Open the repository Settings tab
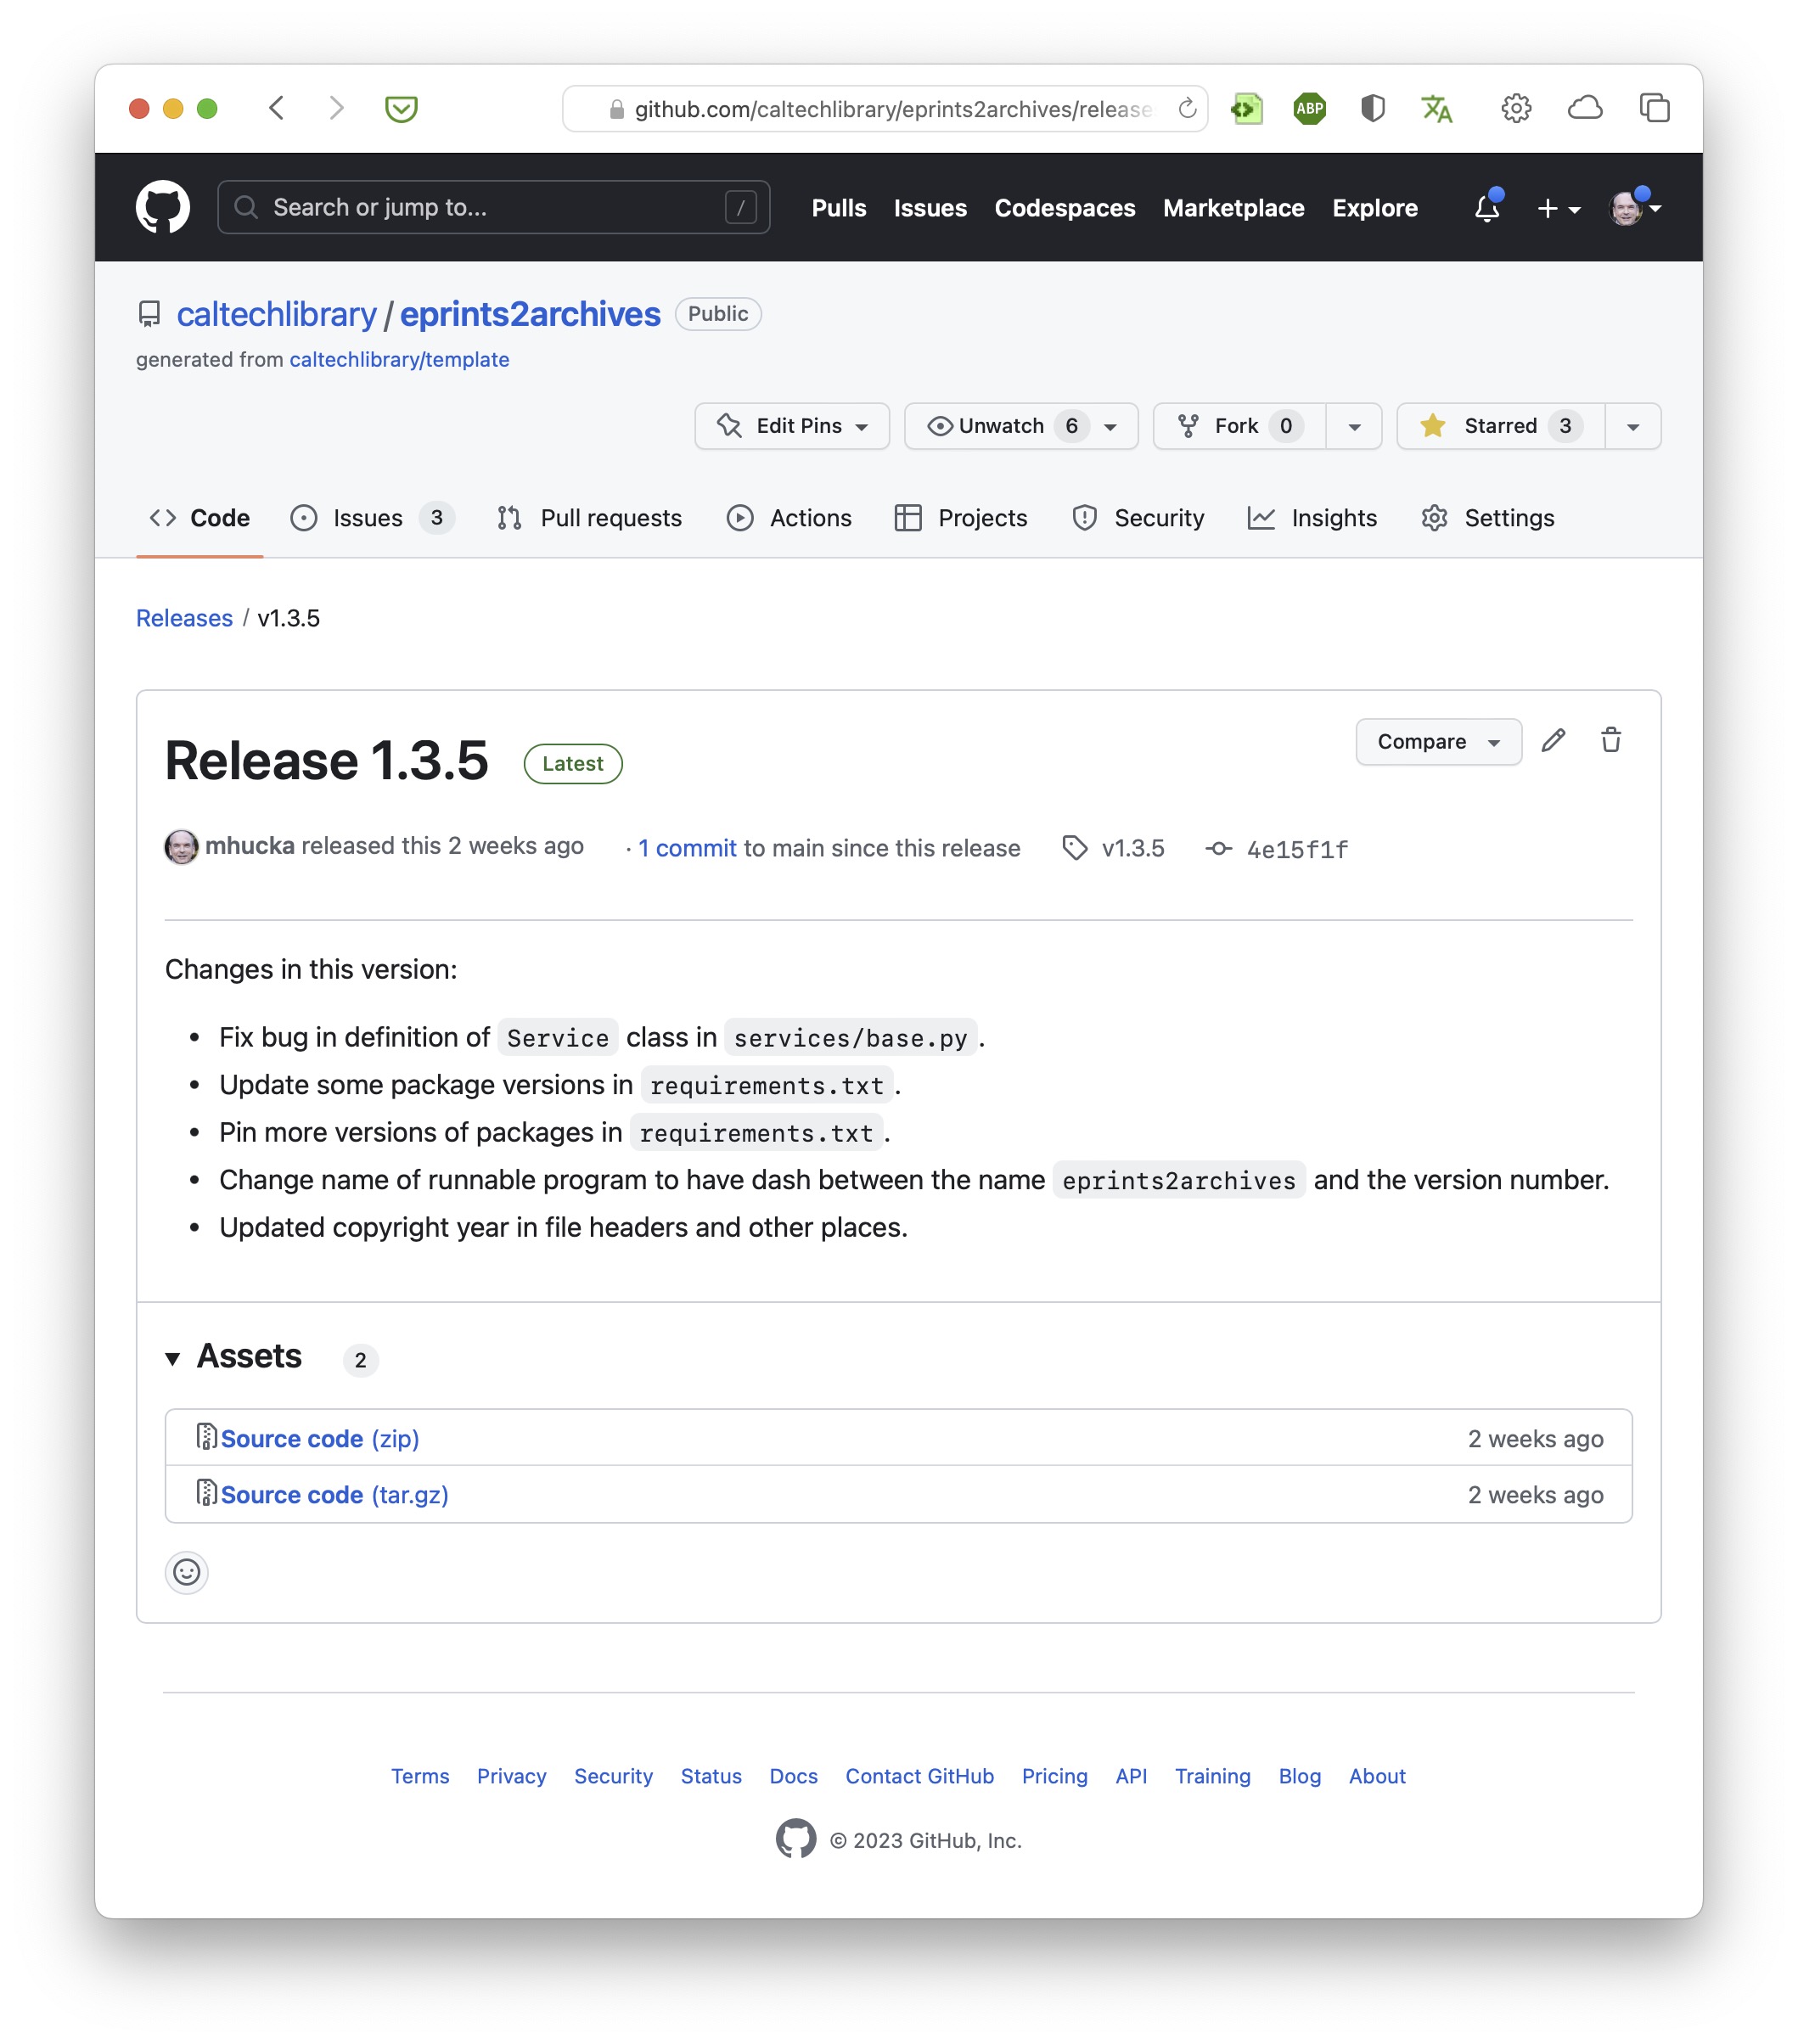The image size is (1798, 2044). [1487, 518]
